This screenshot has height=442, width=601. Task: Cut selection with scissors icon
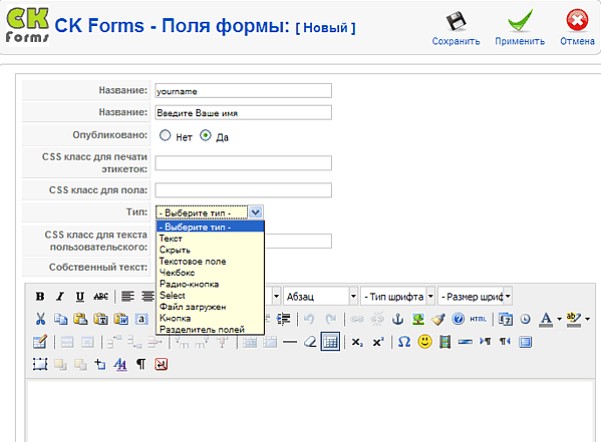coord(40,319)
